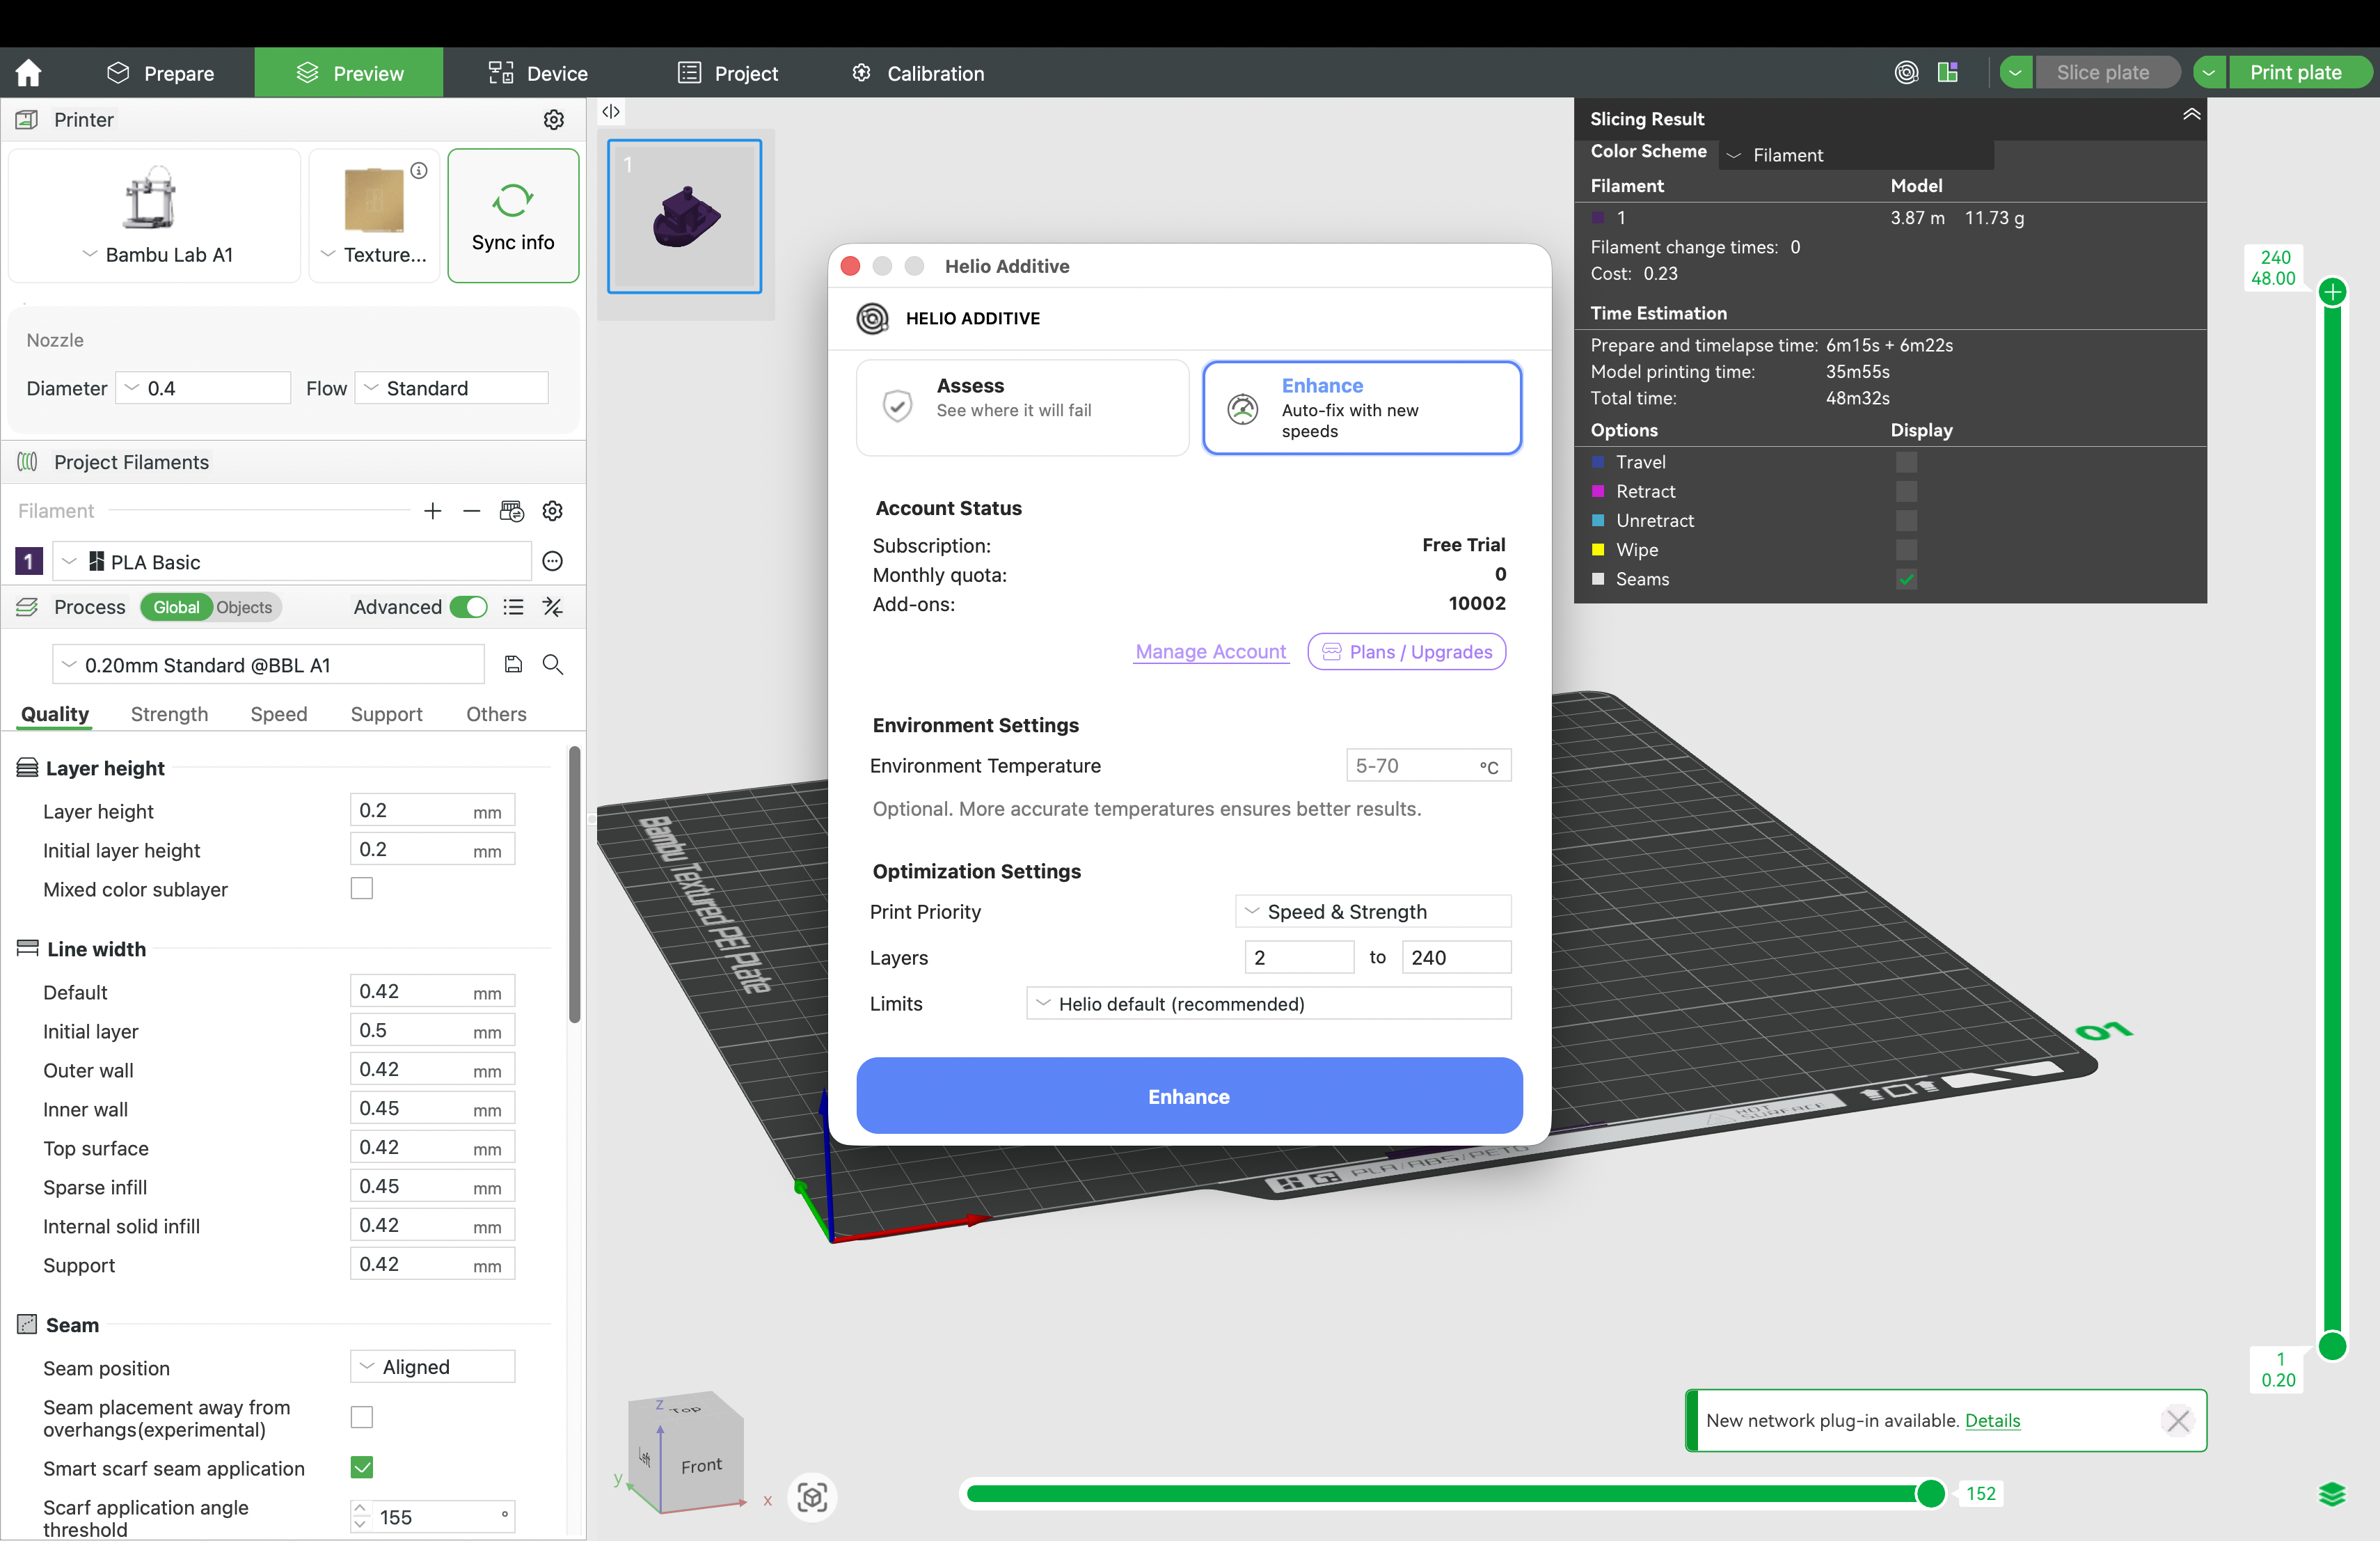The image size is (2380, 1541).
Task: Collapse the Slicing Result panel
Action: (x=2191, y=114)
